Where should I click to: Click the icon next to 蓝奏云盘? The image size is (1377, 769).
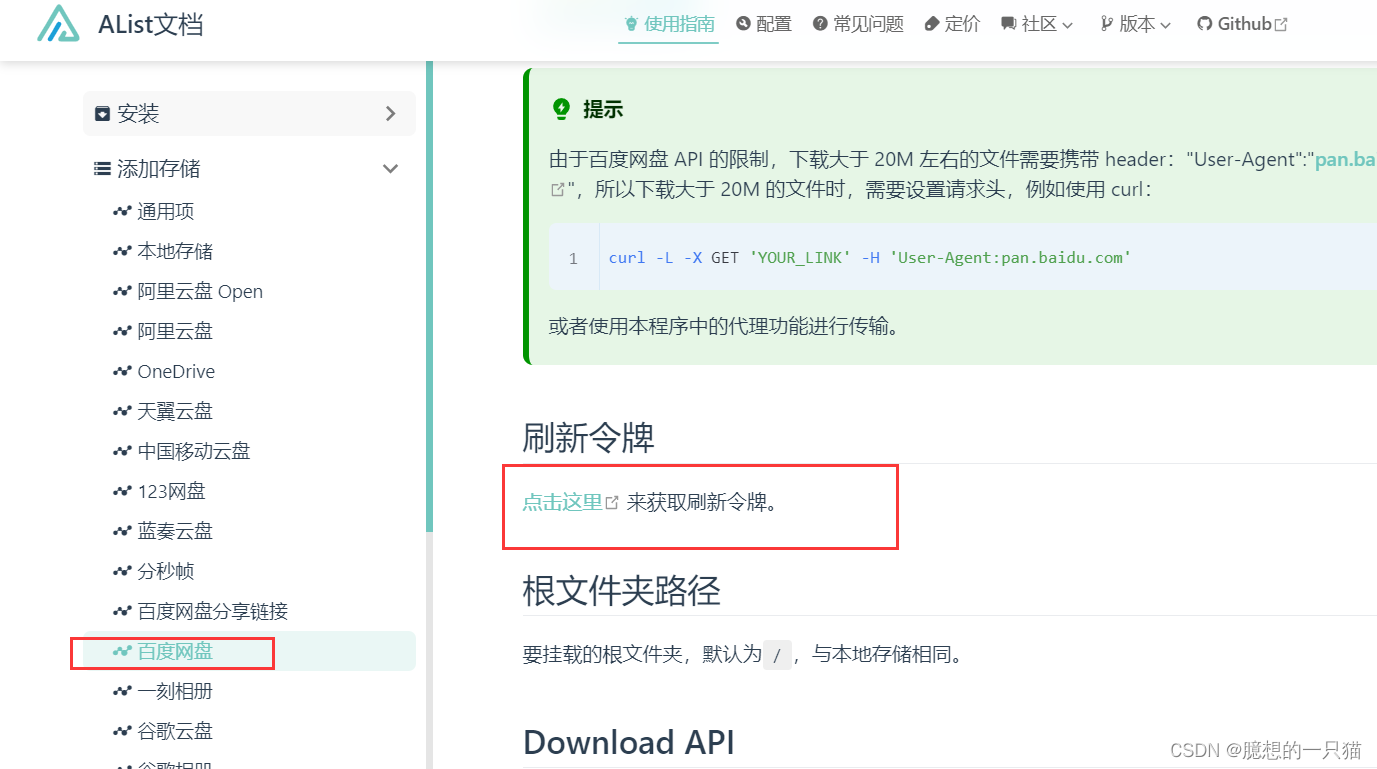click(122, 531)
